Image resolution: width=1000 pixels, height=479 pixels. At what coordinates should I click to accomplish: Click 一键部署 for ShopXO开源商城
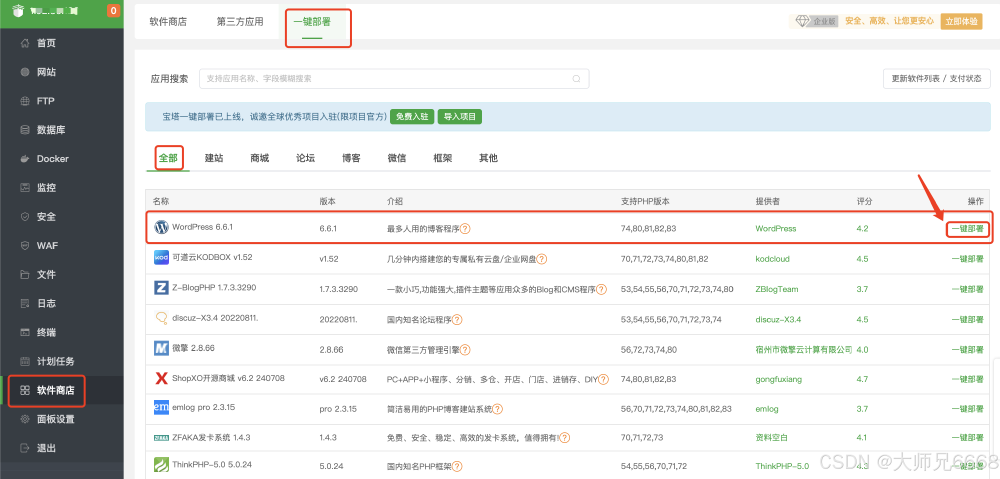967,379
